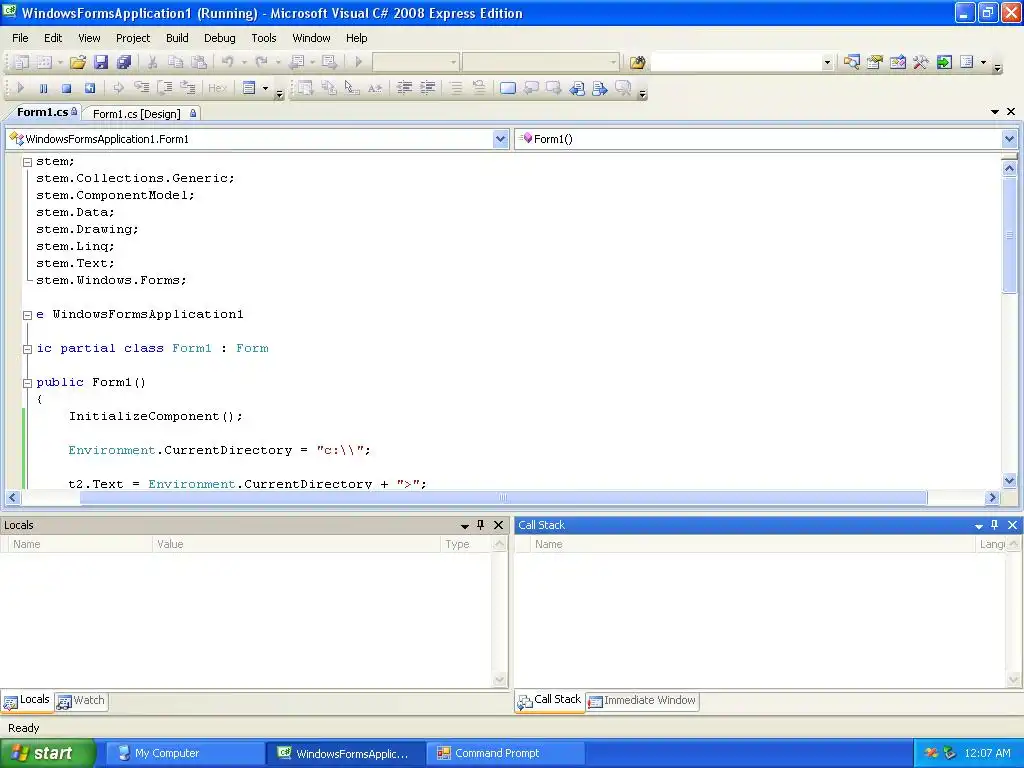Click the code editor vertical scroll down arrow
This screenshot has height=768, width=1024.
[1009, 481]
